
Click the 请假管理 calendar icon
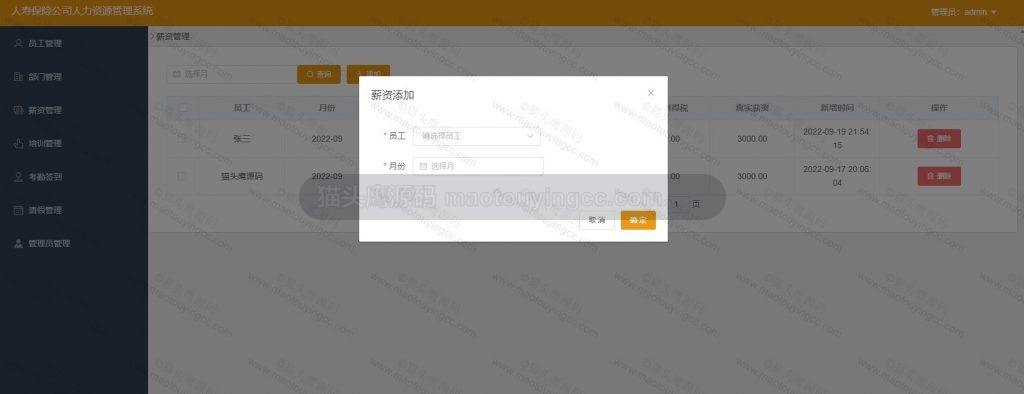pyautogui.click(x=18, y=210)
